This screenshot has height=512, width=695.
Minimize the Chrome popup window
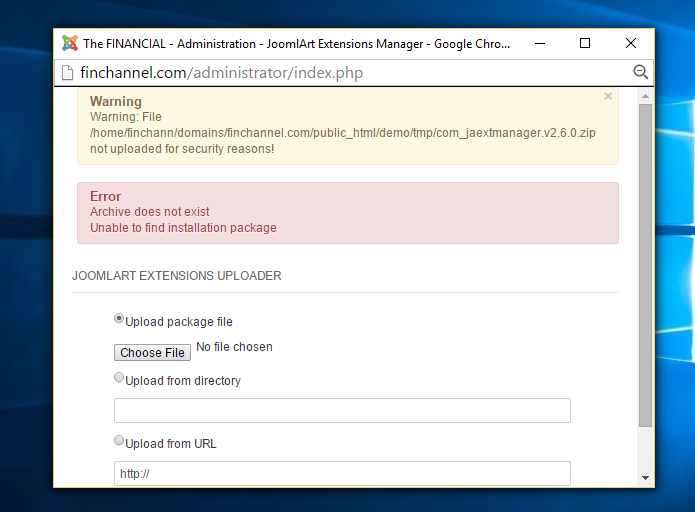pos(539,43)
